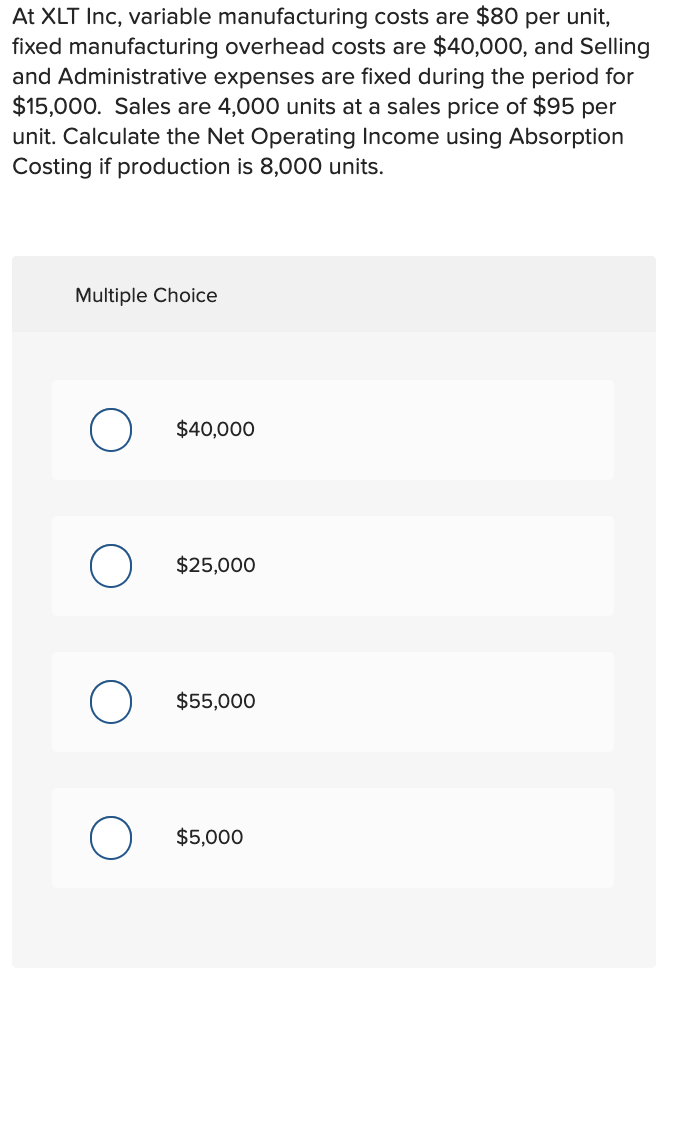The width and height of the screenshot is (692, 1124).
Task: Click the $25,000 answer label text
Action: point(215,565)
